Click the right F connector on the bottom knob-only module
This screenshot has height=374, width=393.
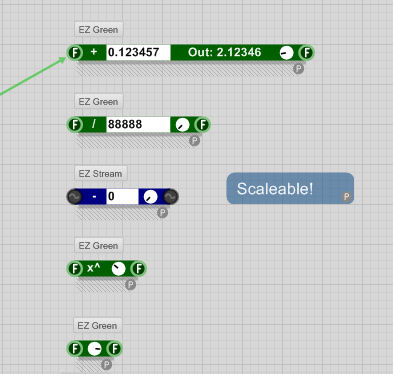click(x=115, y=349)
